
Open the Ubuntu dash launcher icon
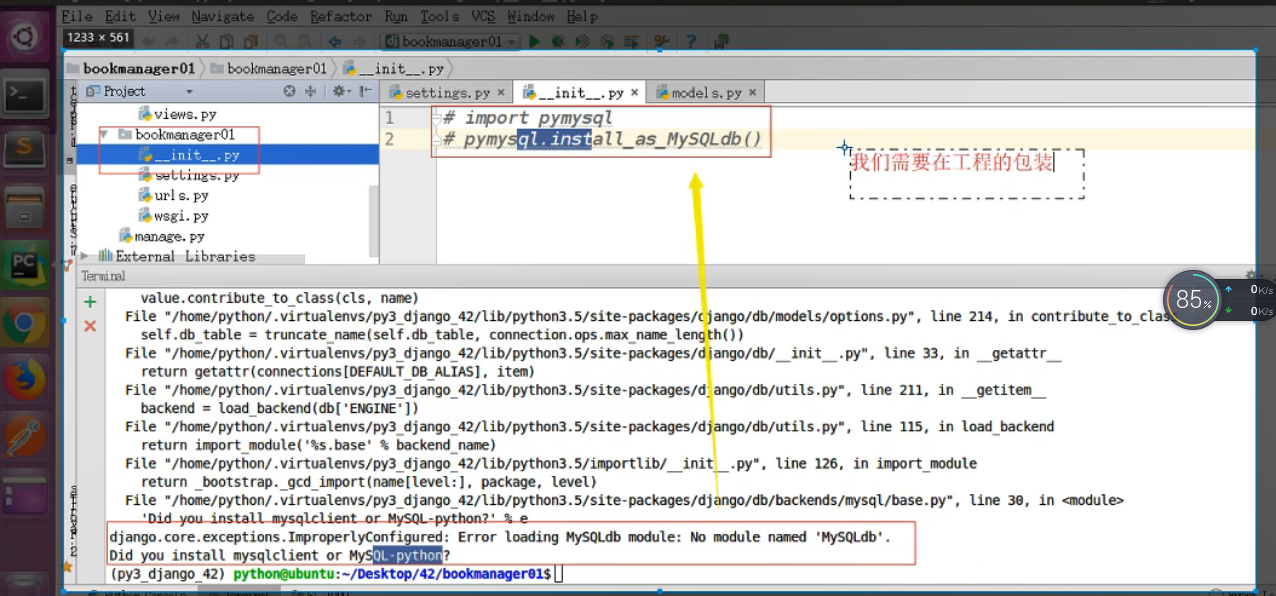tap(24, 38)
